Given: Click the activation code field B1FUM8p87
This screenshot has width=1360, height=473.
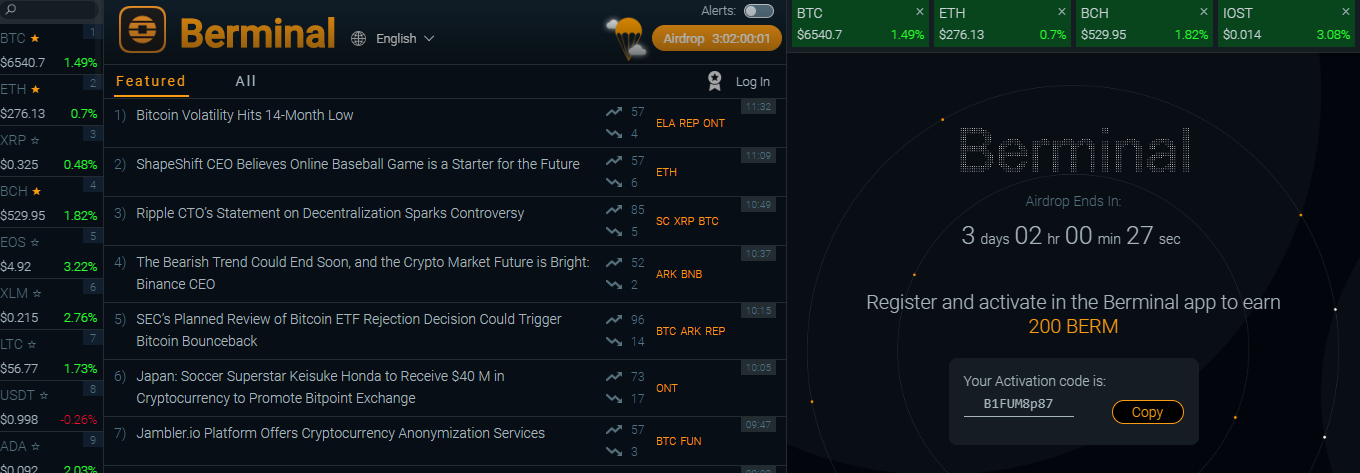Looking at the screenshot, I should (1018, 404).
